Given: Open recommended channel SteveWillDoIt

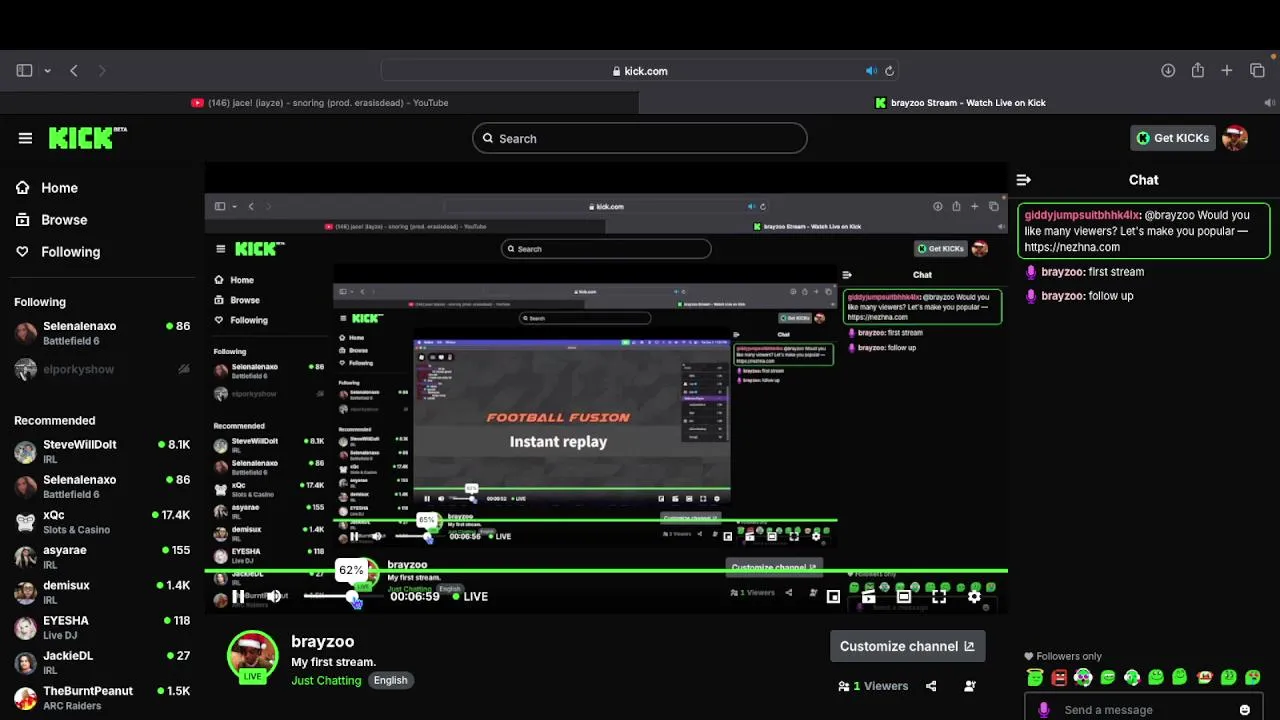Looking at the screenshot, I should click(x=102, y=451).
